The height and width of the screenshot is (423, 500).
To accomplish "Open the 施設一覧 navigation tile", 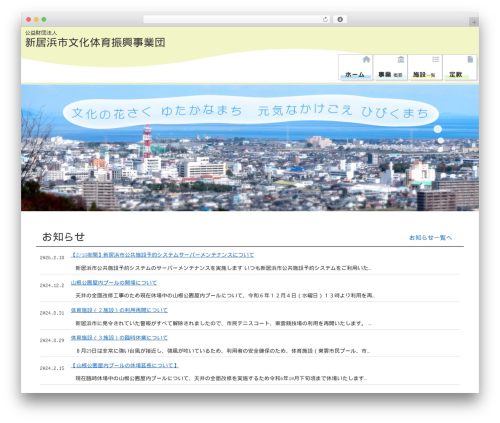I will [x=425, y=67].
